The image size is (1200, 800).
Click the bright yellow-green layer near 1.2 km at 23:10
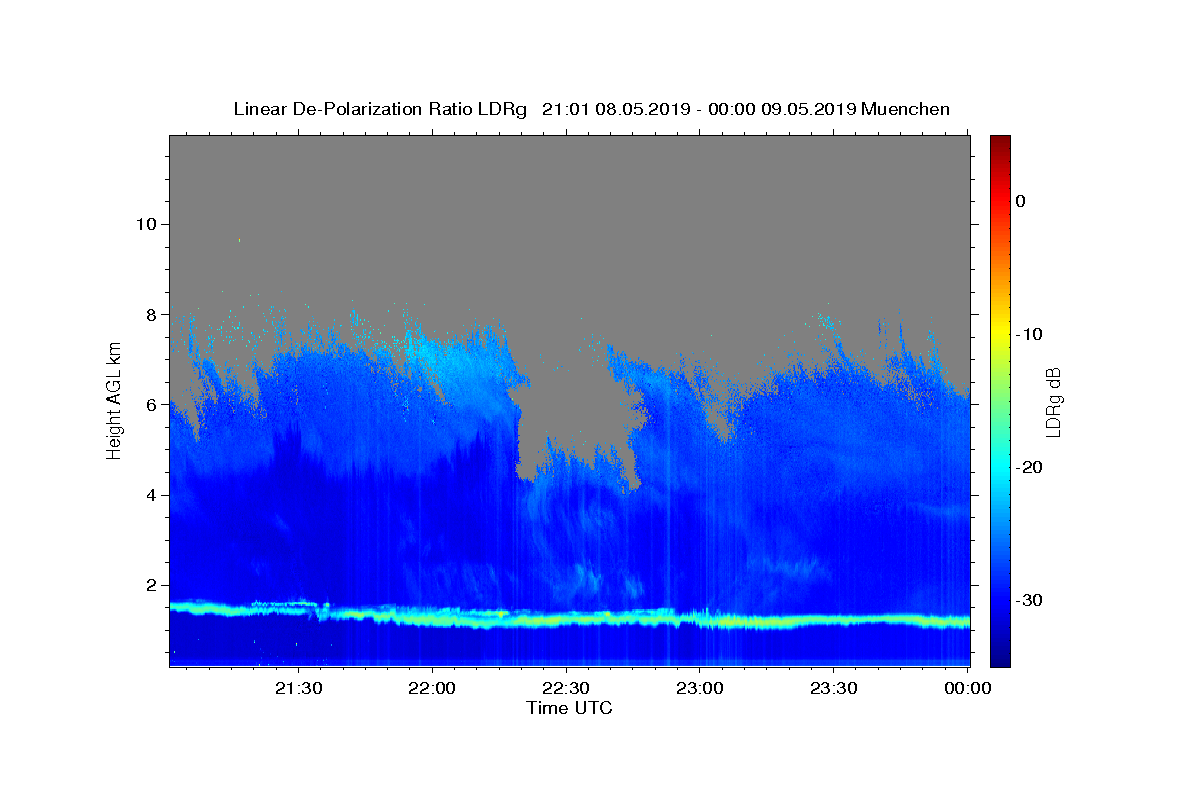745,622
